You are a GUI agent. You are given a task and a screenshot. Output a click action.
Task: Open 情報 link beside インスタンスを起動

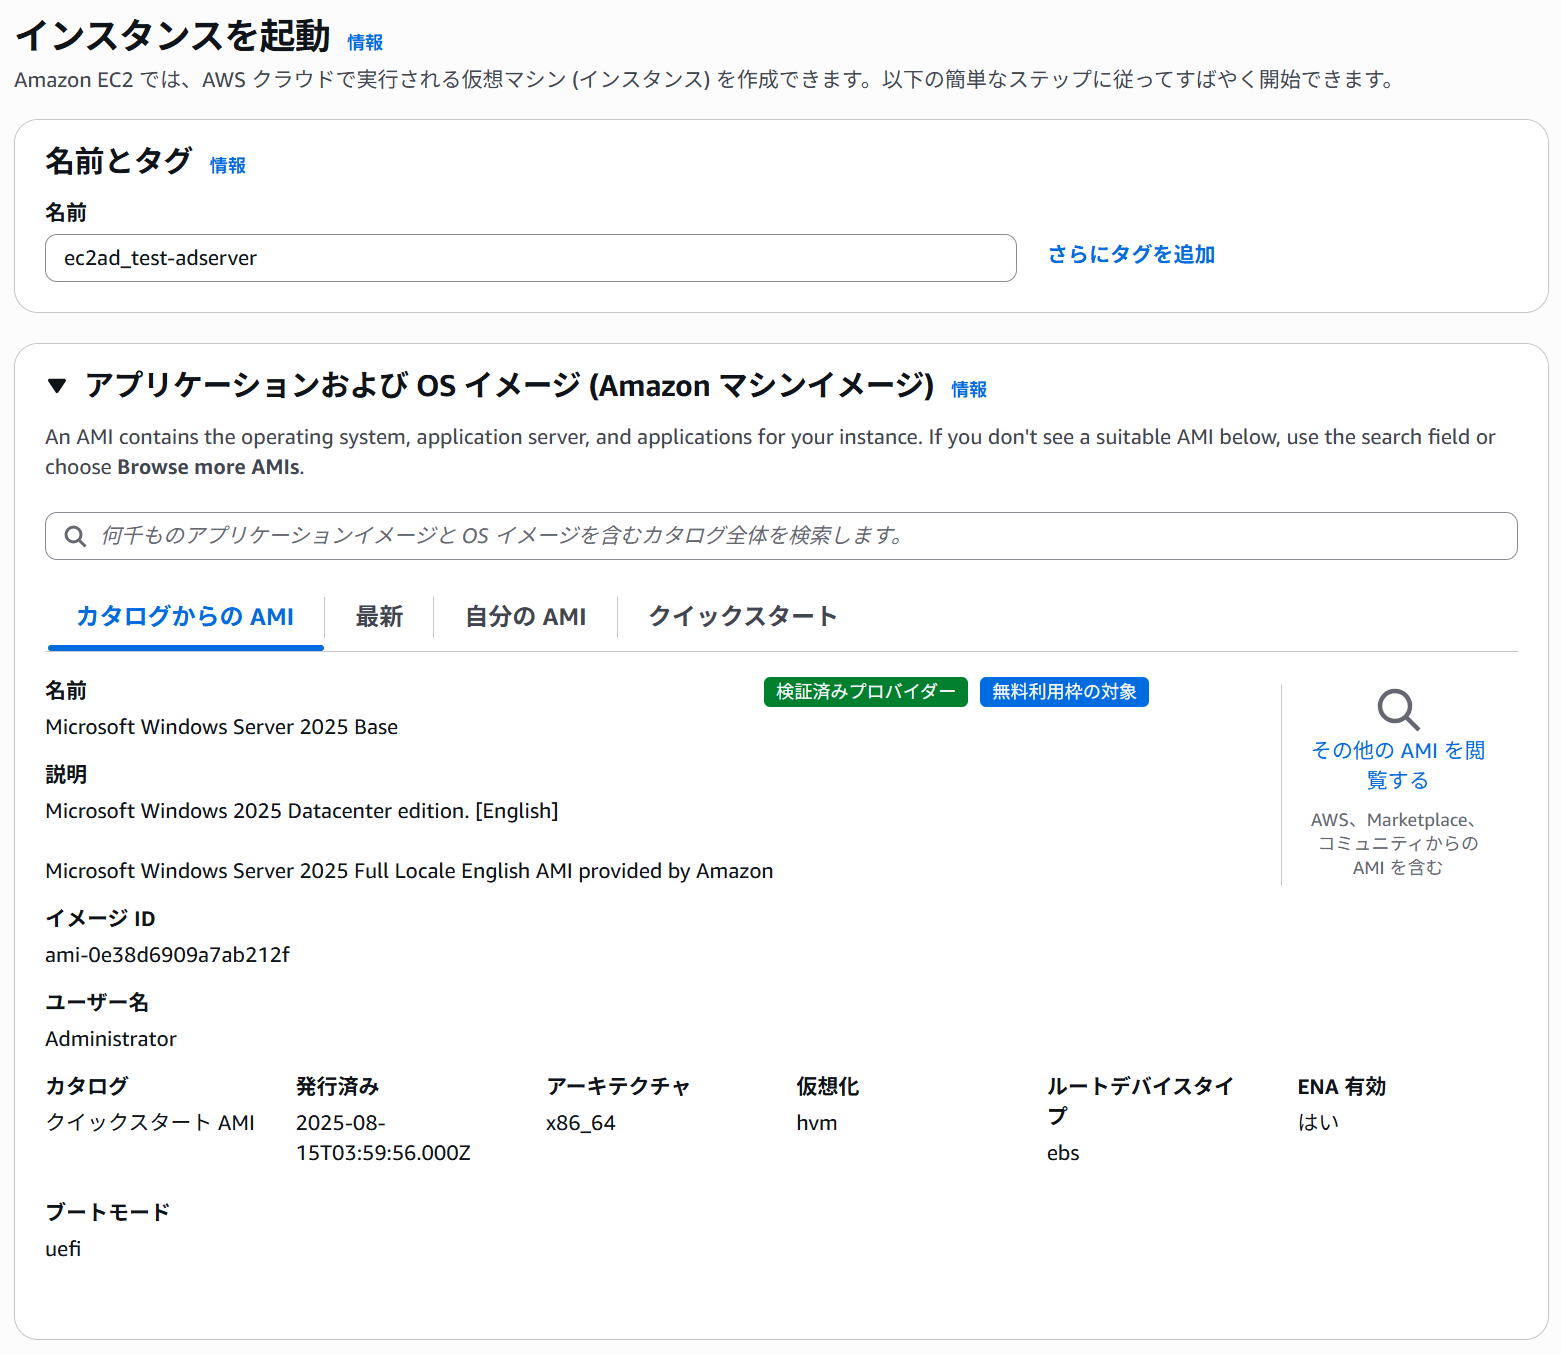pyautogui.click(x=365, y=42)
